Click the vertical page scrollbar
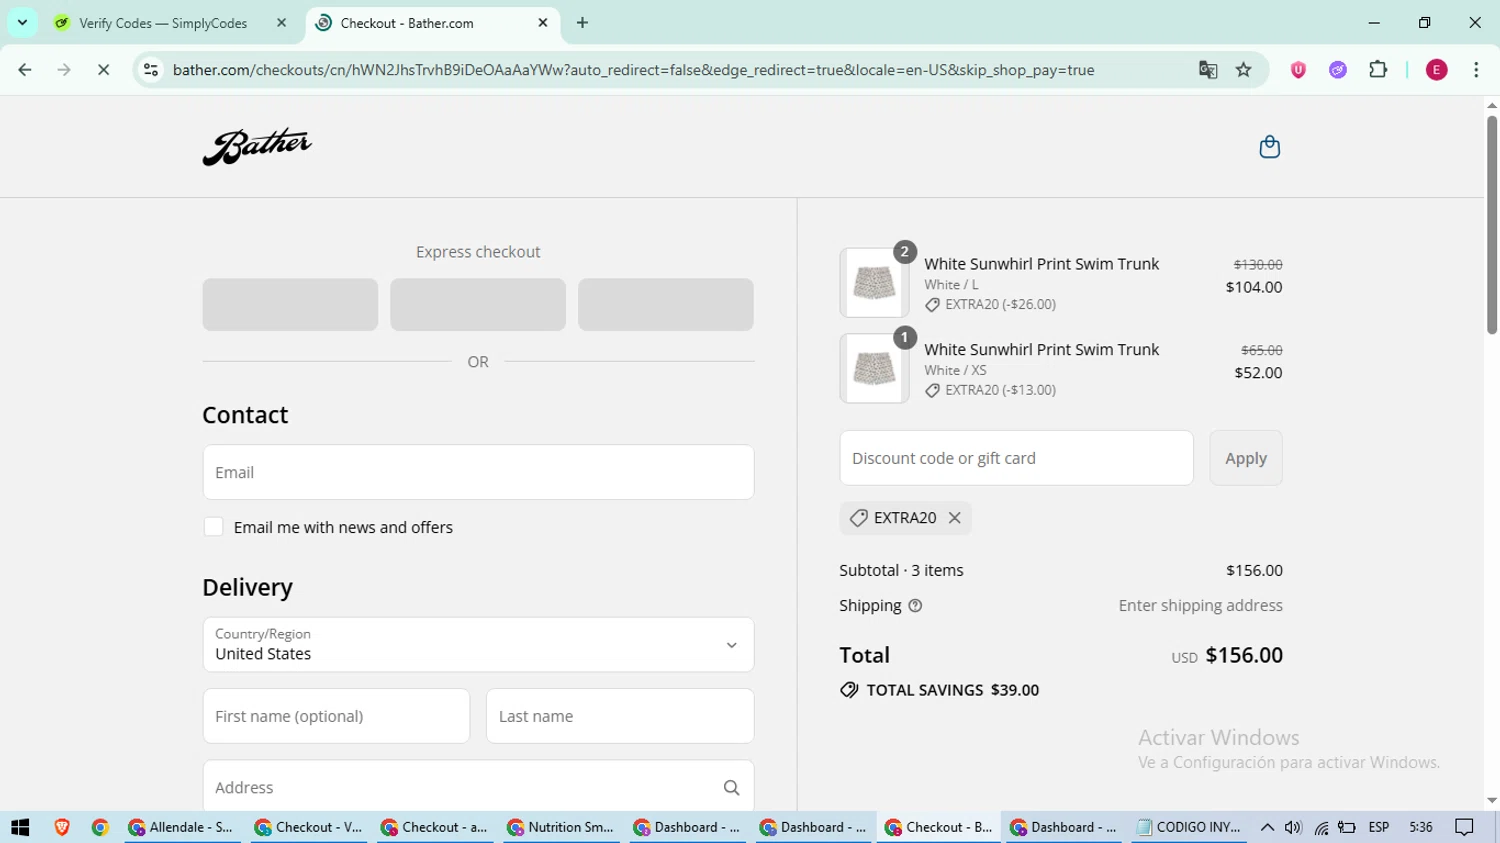This screenshot has width=1500, height=843. pos(1492,225)
